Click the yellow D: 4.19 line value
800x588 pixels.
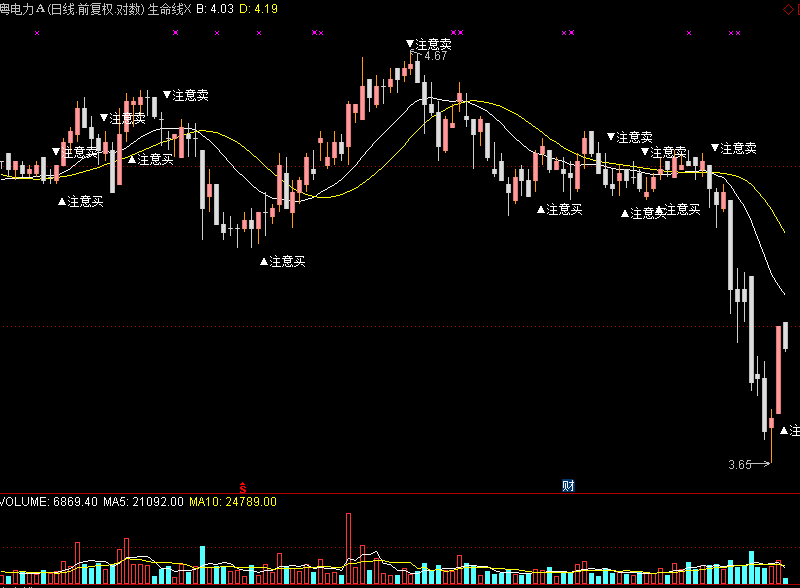(258, 9)
